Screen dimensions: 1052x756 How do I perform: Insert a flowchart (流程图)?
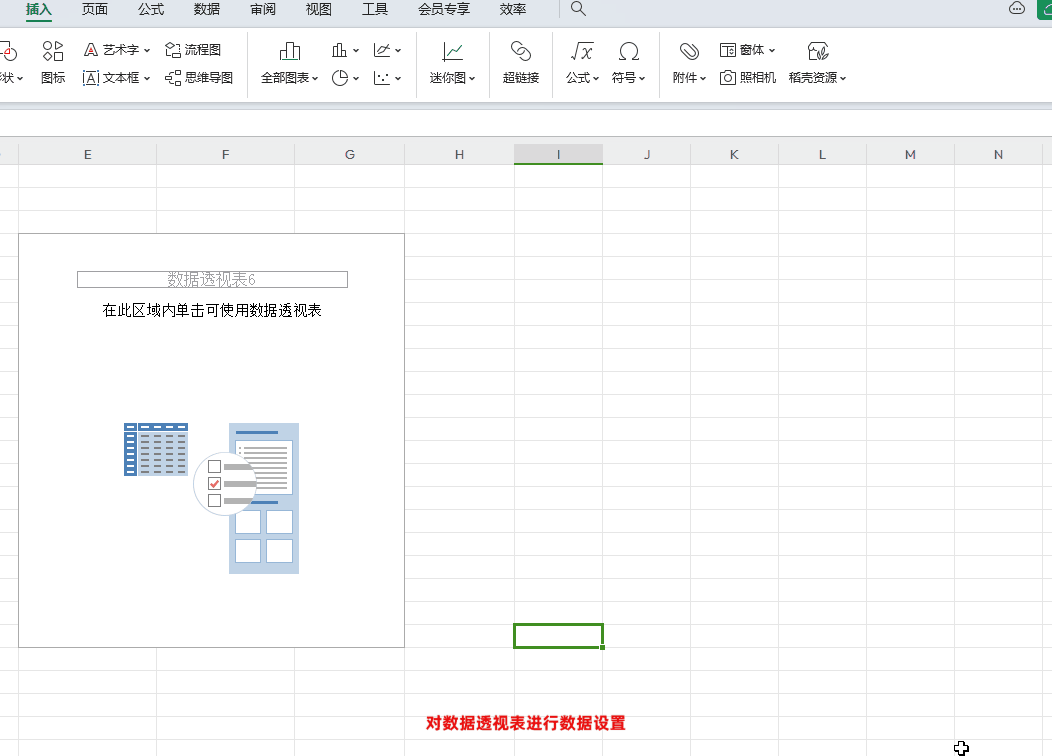click(193, 50)
